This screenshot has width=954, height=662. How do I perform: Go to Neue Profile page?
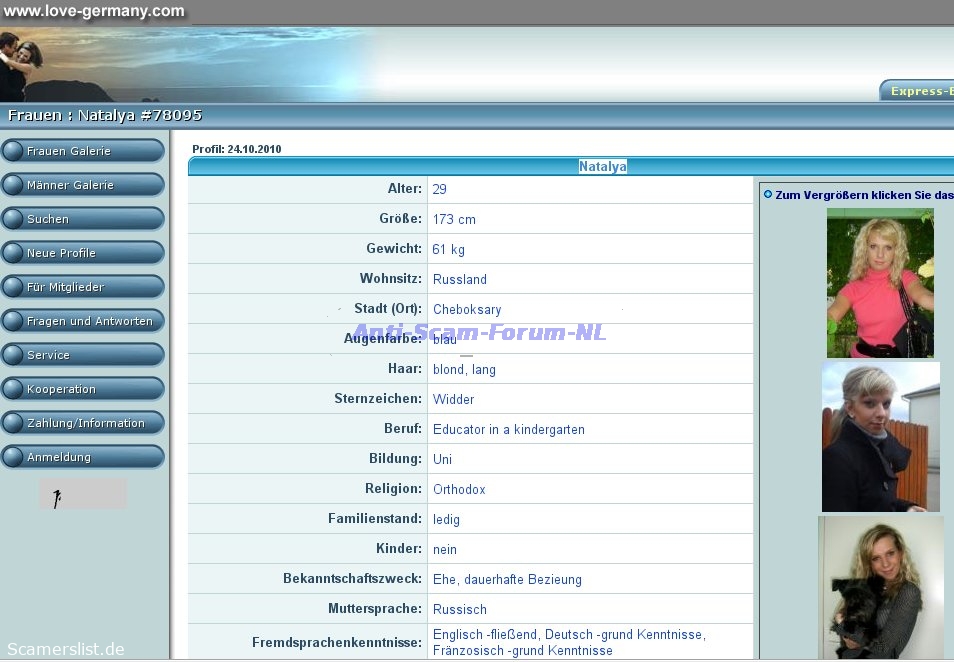82,253
